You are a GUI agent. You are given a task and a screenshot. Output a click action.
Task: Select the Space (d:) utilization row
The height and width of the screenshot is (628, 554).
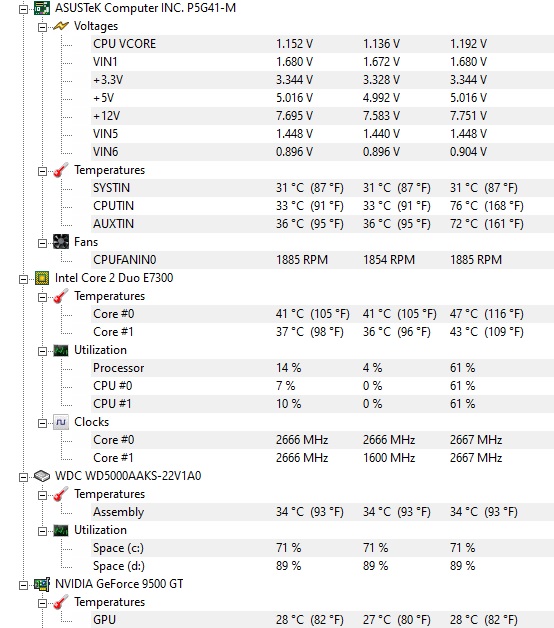(322, 566)
